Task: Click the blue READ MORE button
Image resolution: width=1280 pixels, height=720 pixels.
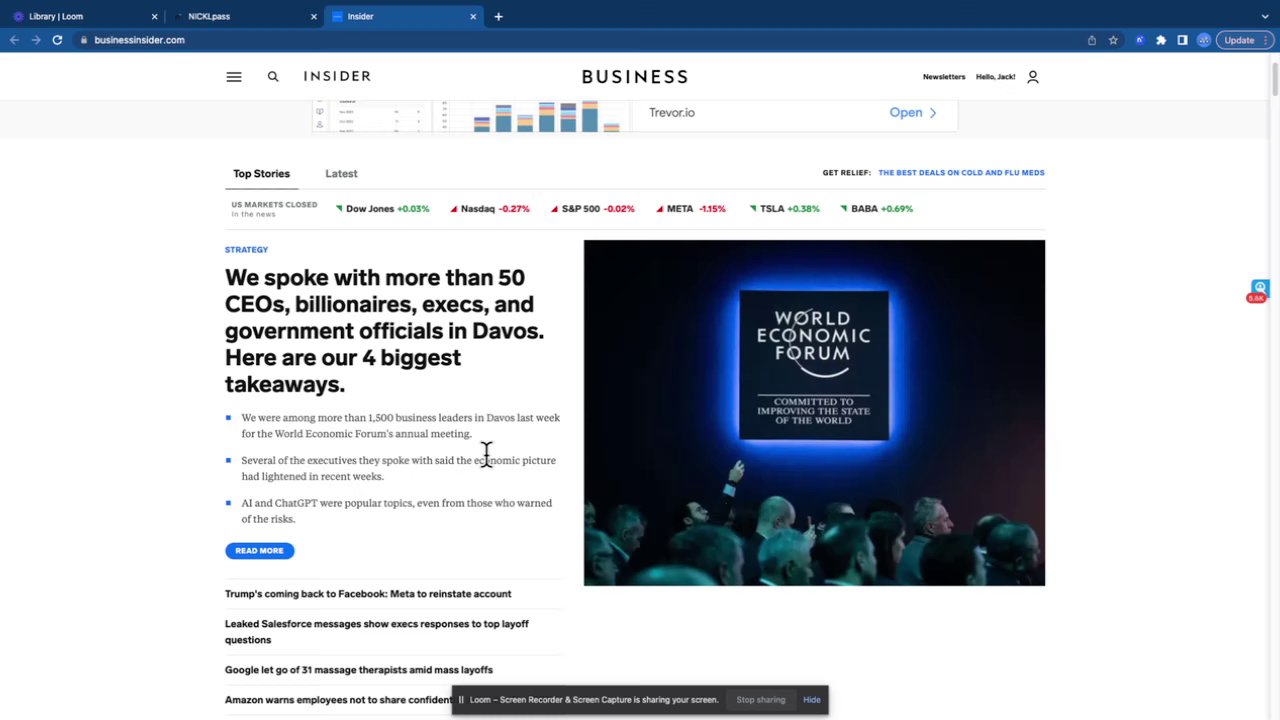Action: [259, 551]
